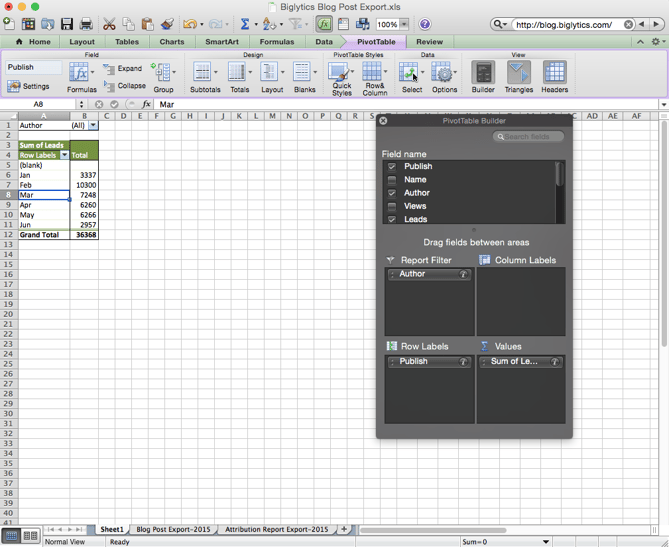Uncheck the Publish field checkbox
The width and height of the screenshot is (669, 547).
(392, 166)
